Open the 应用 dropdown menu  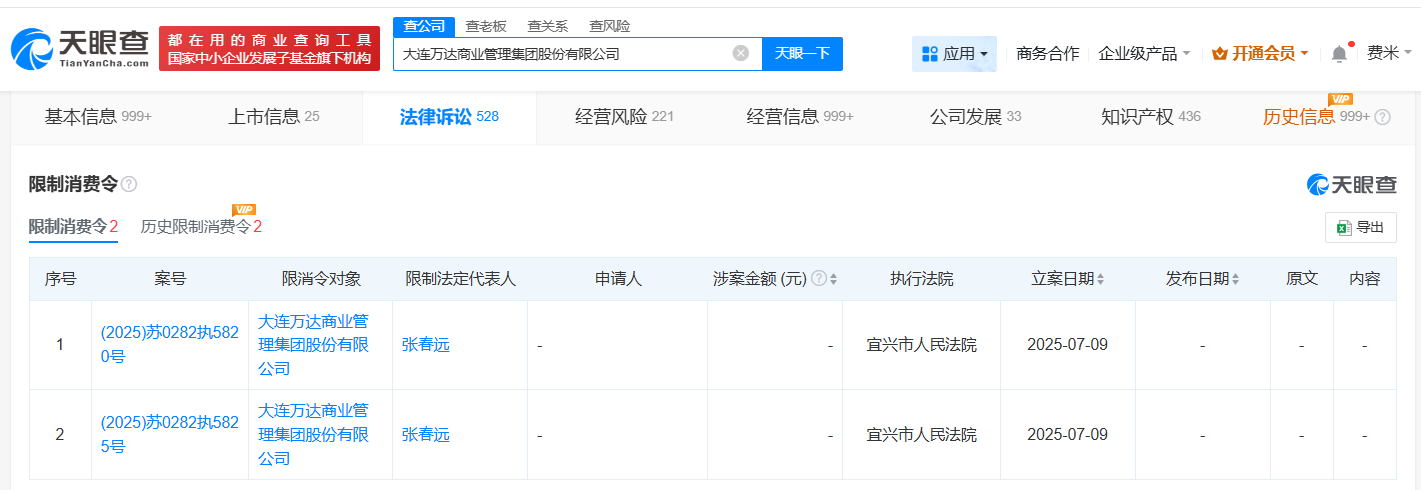(x=954, y=54)
